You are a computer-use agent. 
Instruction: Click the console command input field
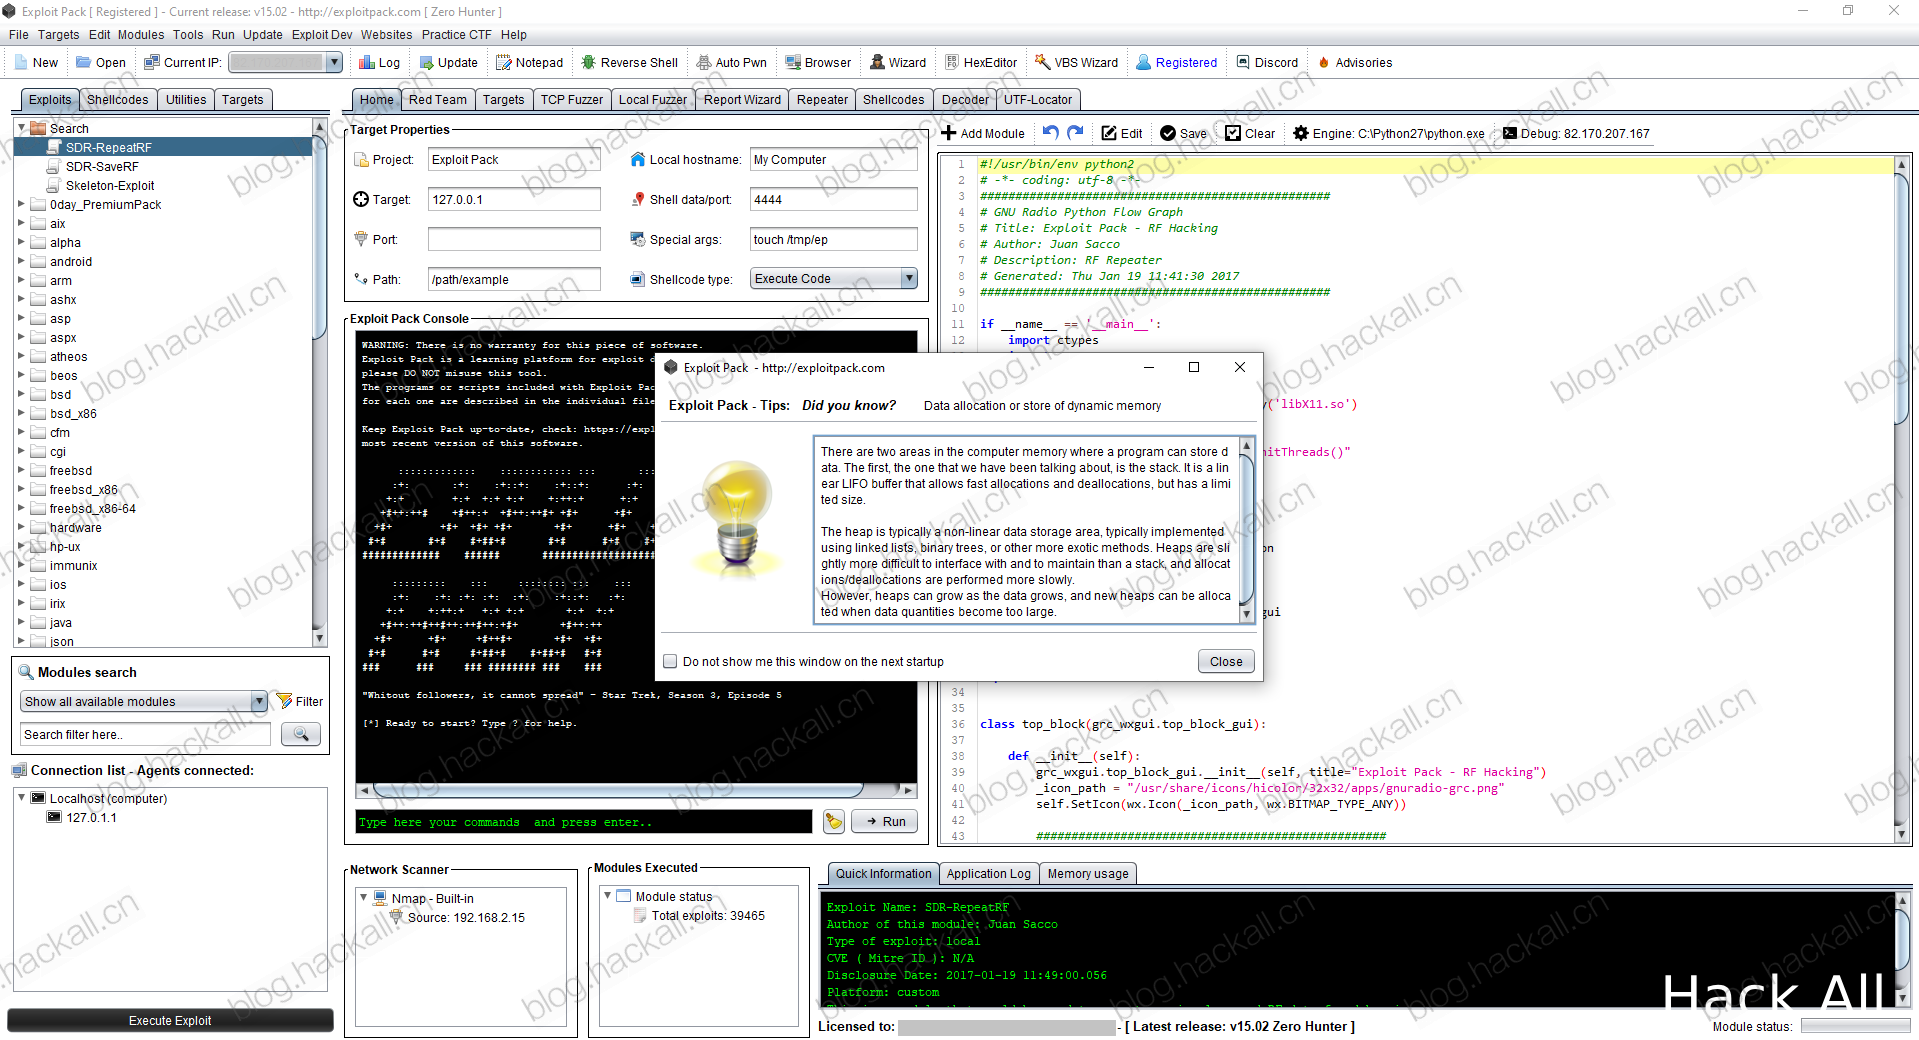tap(584, 822)
